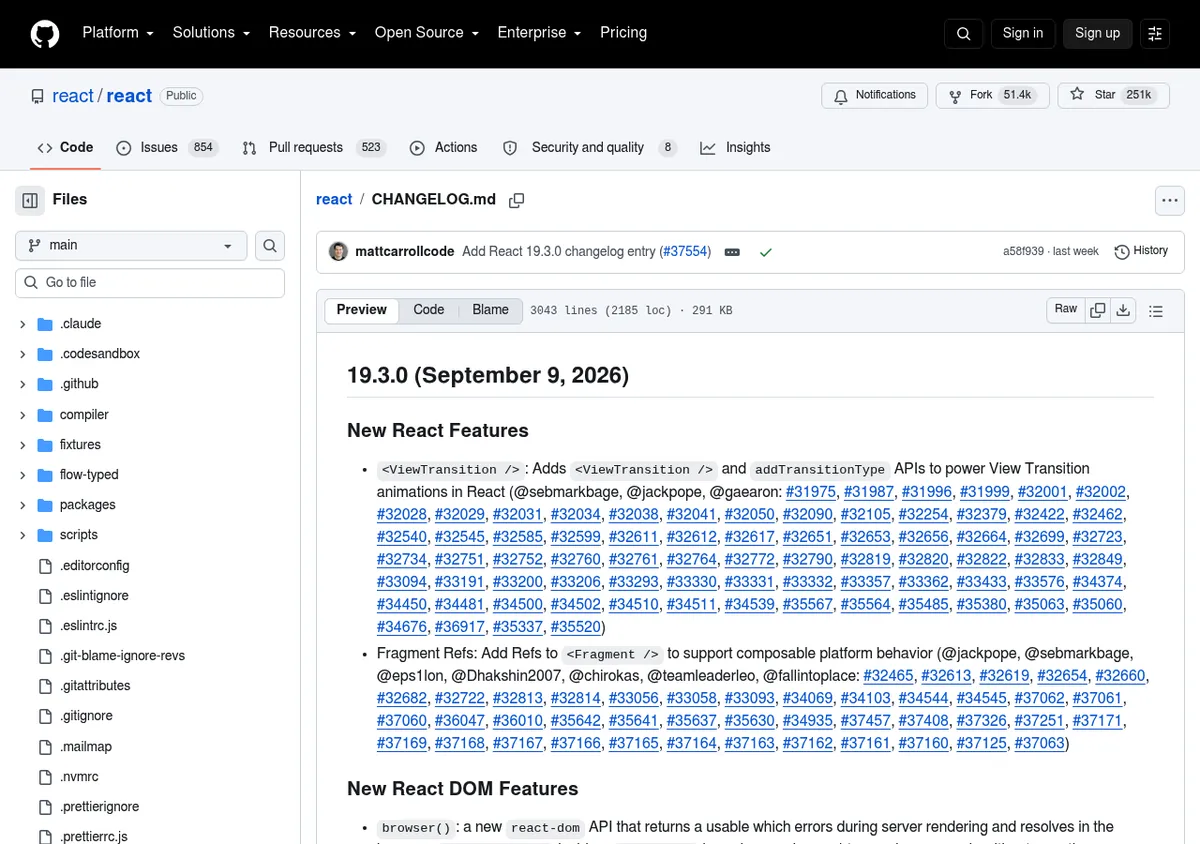1200x844 pixels.
Task: Open the main branch dropdown
Action: click(x=131, y=245)
